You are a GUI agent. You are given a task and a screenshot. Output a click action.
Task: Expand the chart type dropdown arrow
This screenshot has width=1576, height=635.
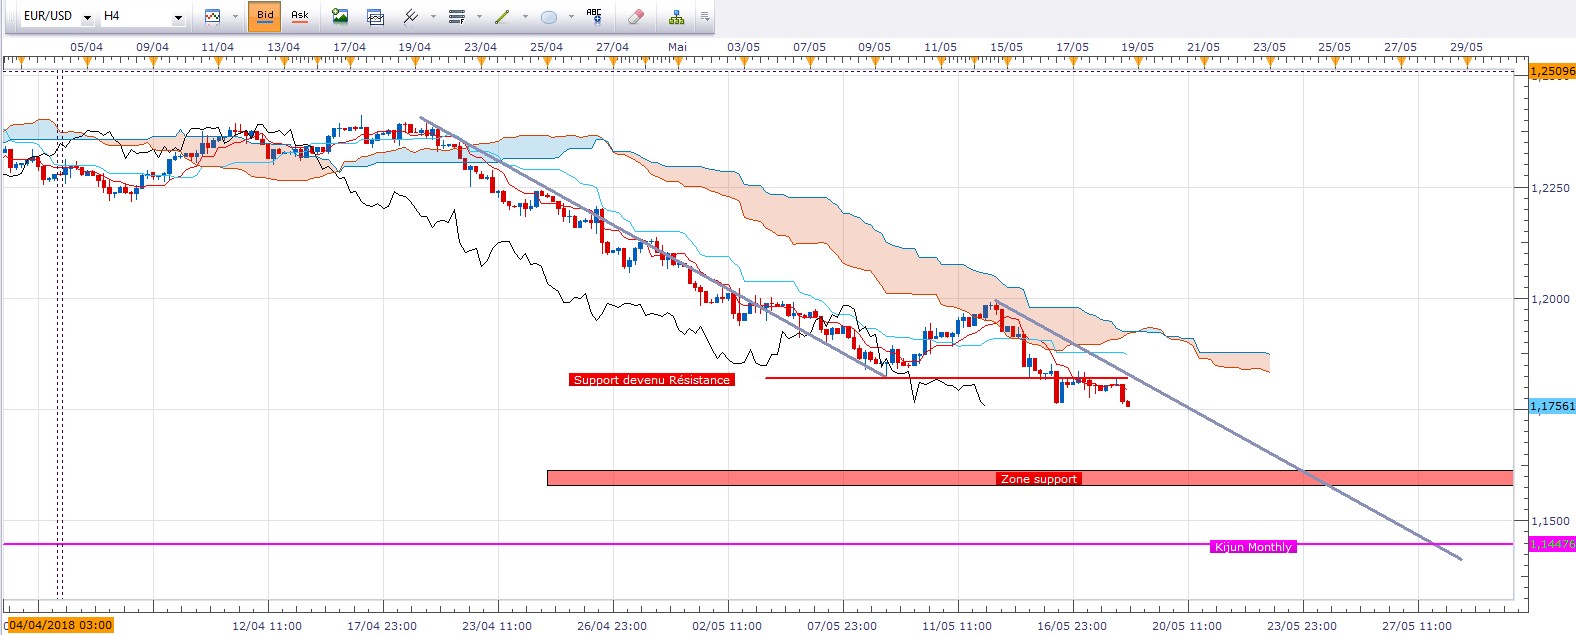click(235, 17)
